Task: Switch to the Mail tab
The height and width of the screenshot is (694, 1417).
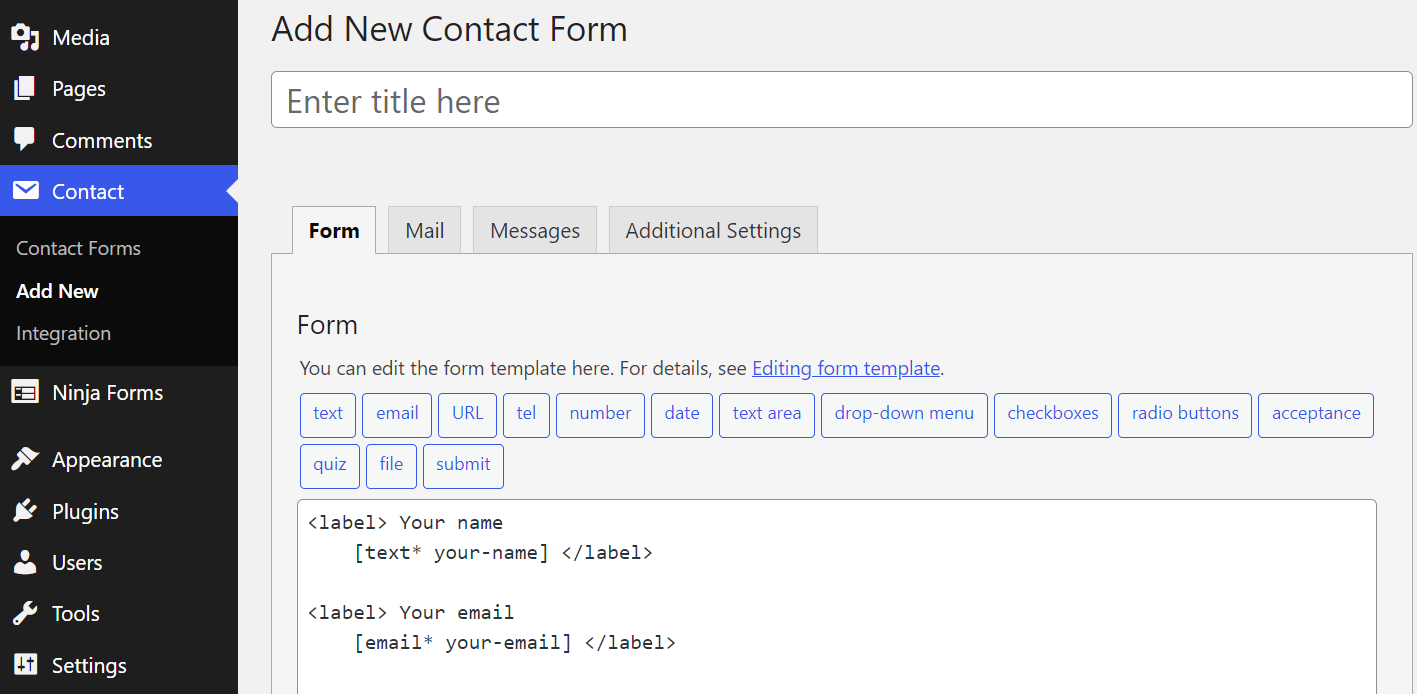Action: [424, 231]
